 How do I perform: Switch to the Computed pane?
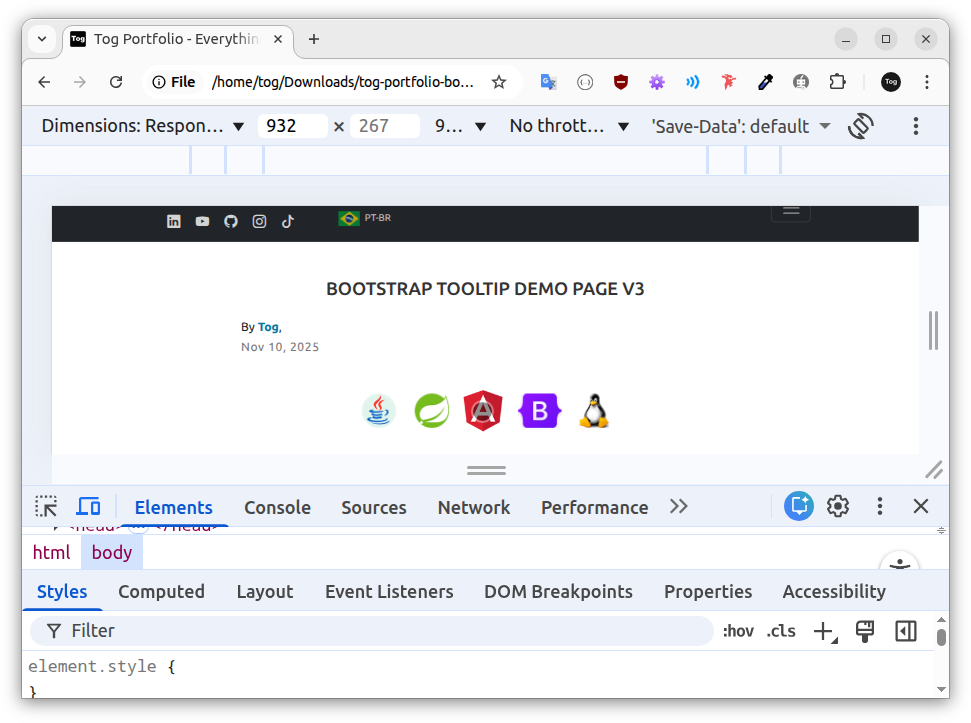tap(161, 592)
